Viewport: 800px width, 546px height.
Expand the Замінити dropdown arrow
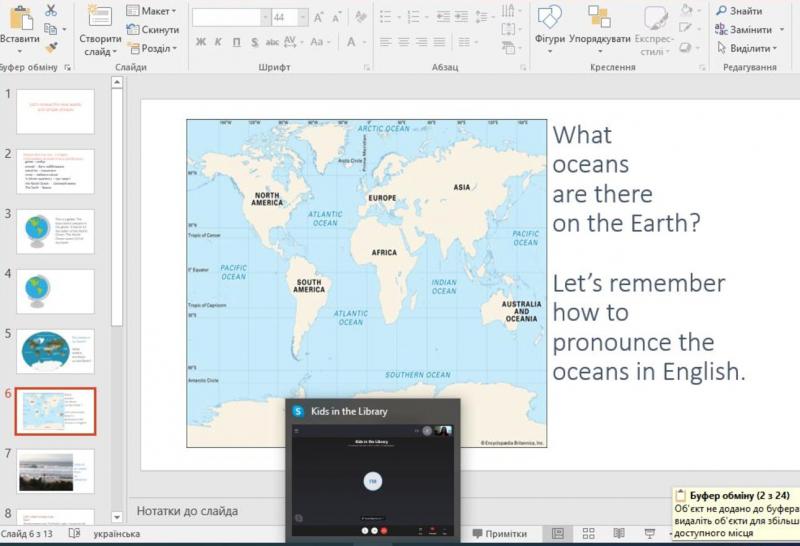782,30
